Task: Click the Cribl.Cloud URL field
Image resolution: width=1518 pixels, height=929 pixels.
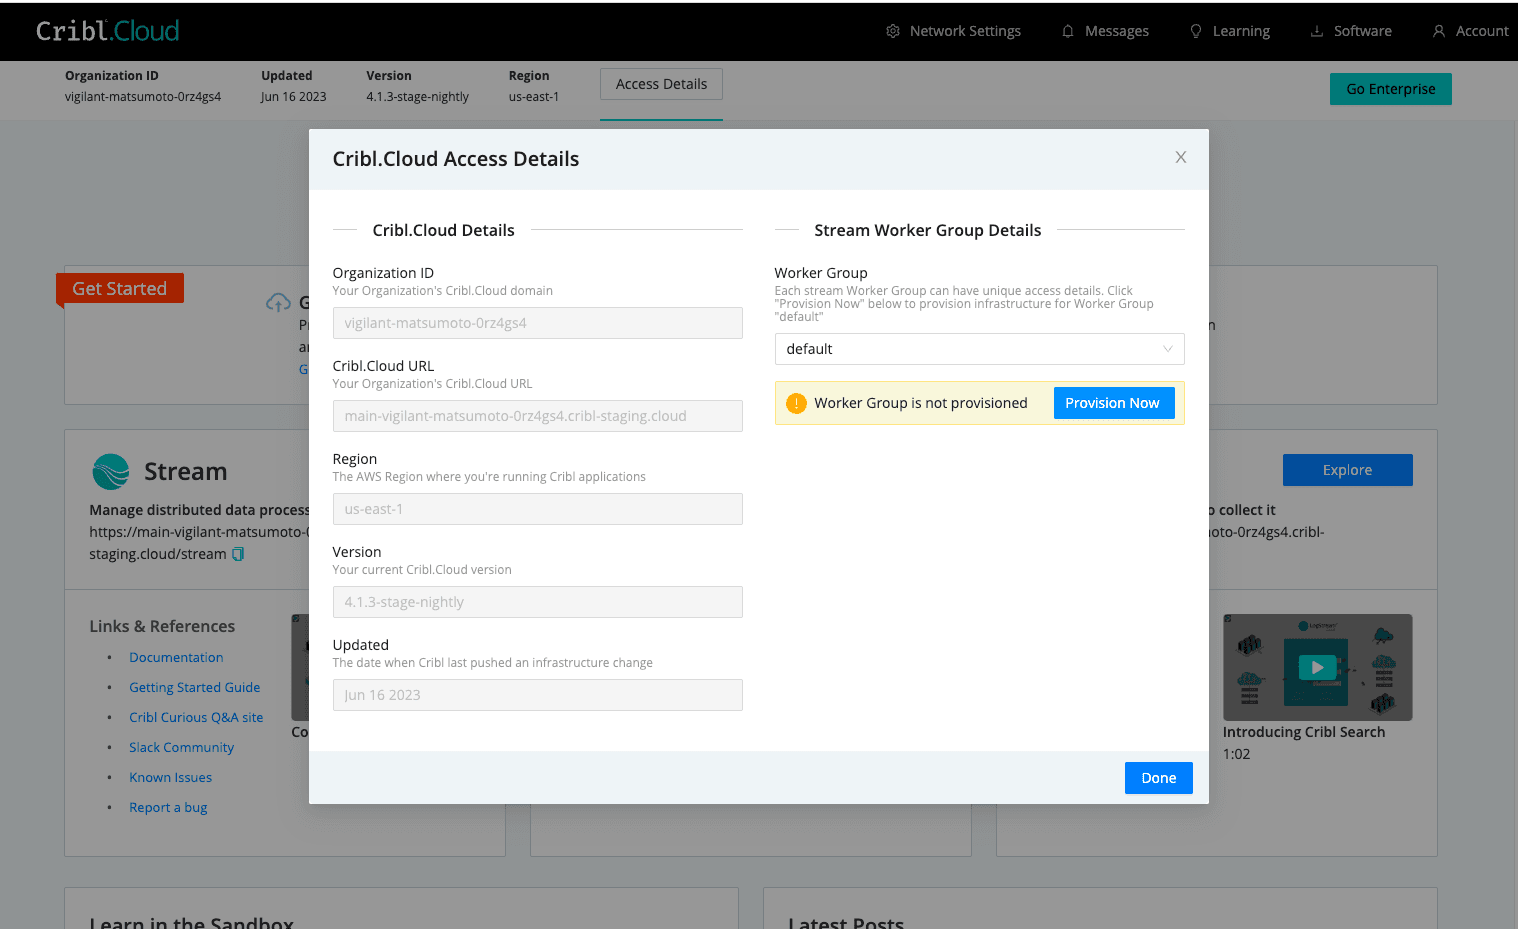Action: tap(537, 416)
